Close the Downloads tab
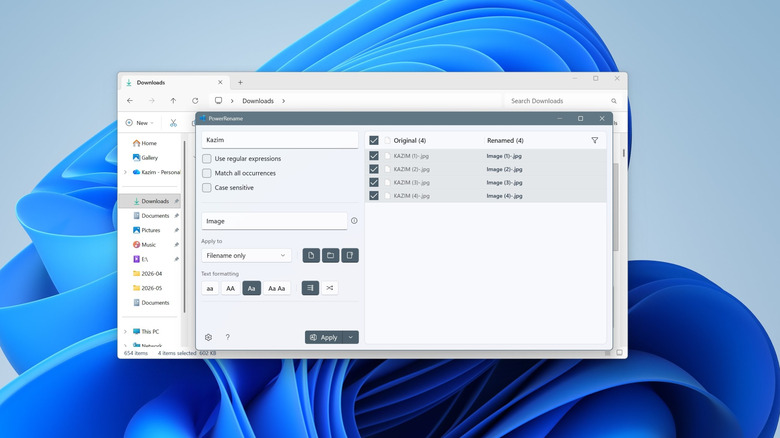The width and height of the screenshot is (780, 438). coord(220,83)
